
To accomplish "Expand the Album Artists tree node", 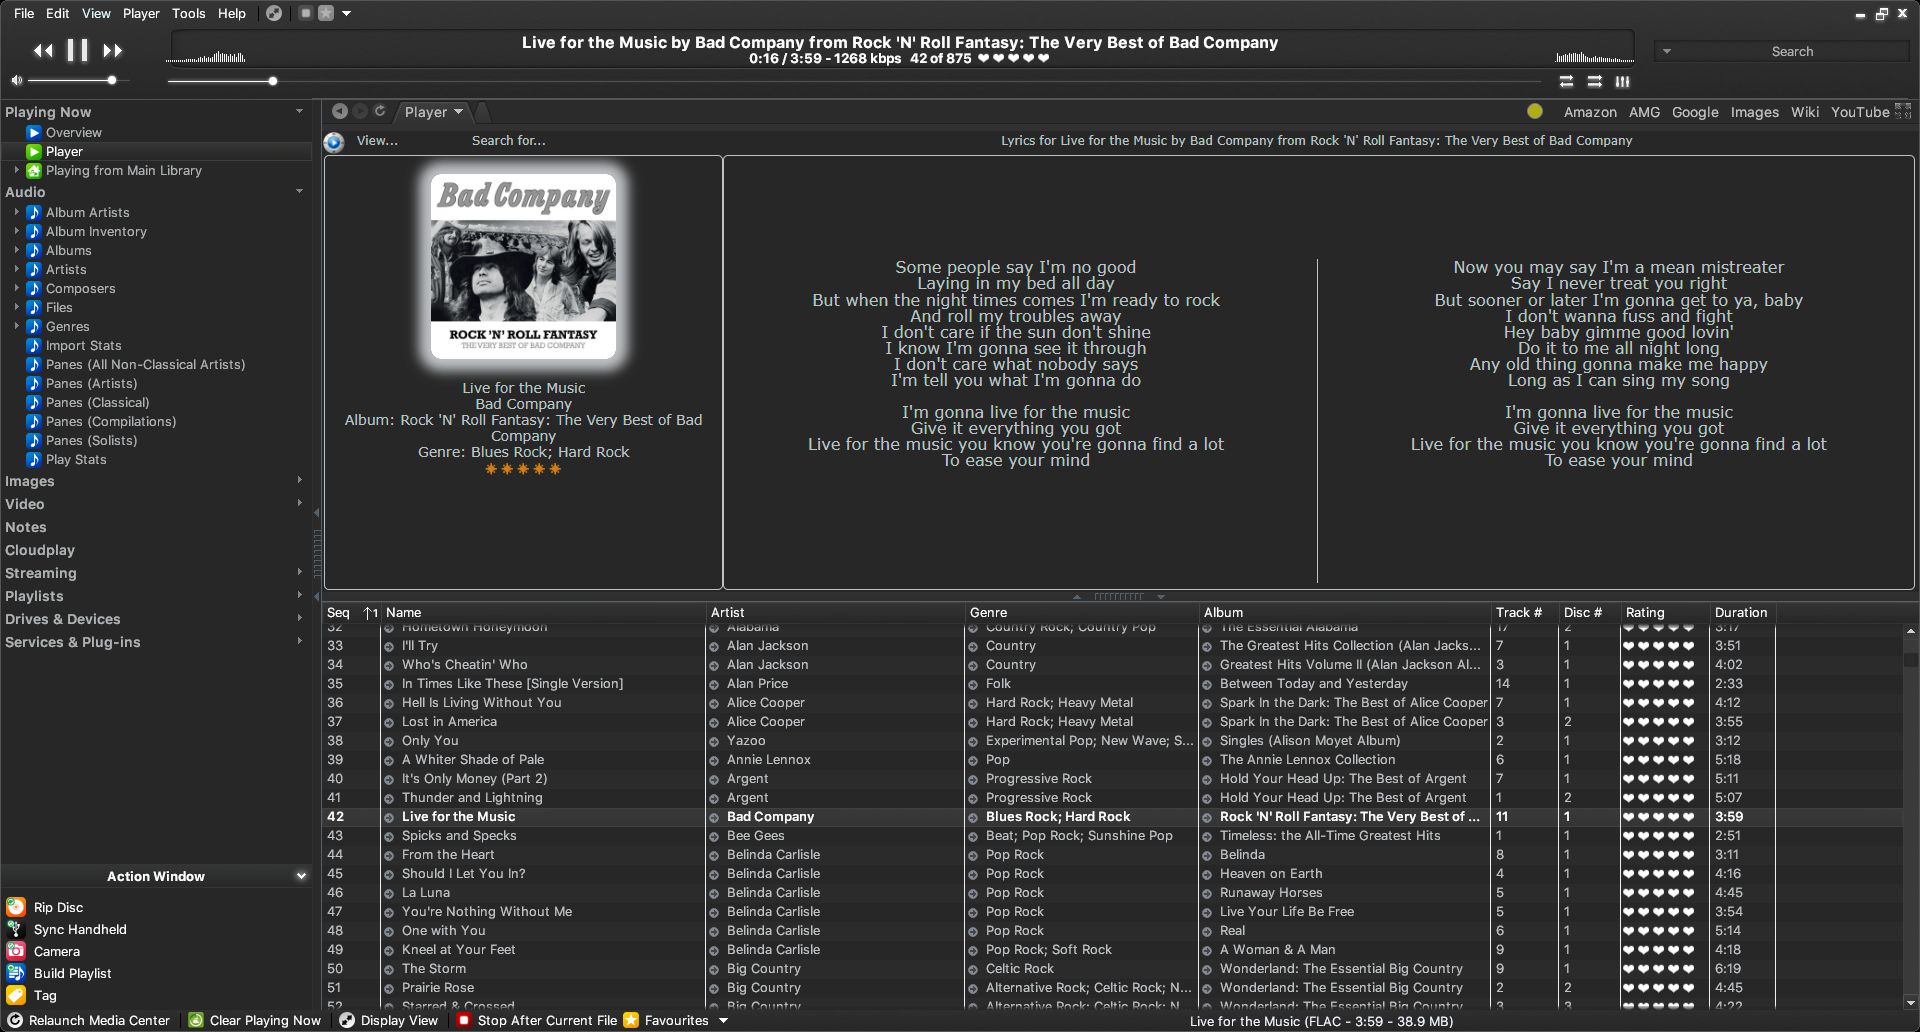I will click(17, 212).
